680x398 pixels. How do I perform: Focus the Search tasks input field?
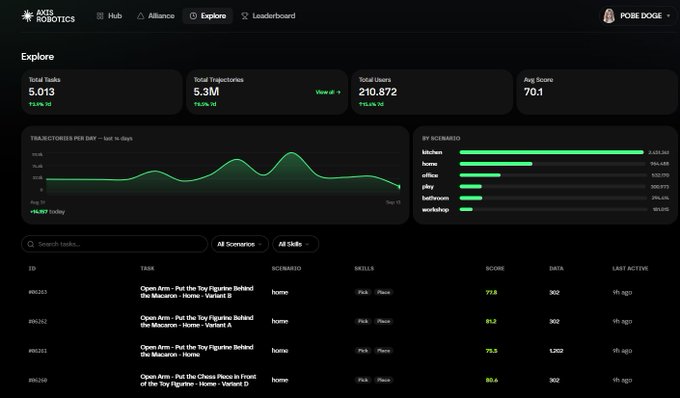pyautogui.click(x=114, y=244)
